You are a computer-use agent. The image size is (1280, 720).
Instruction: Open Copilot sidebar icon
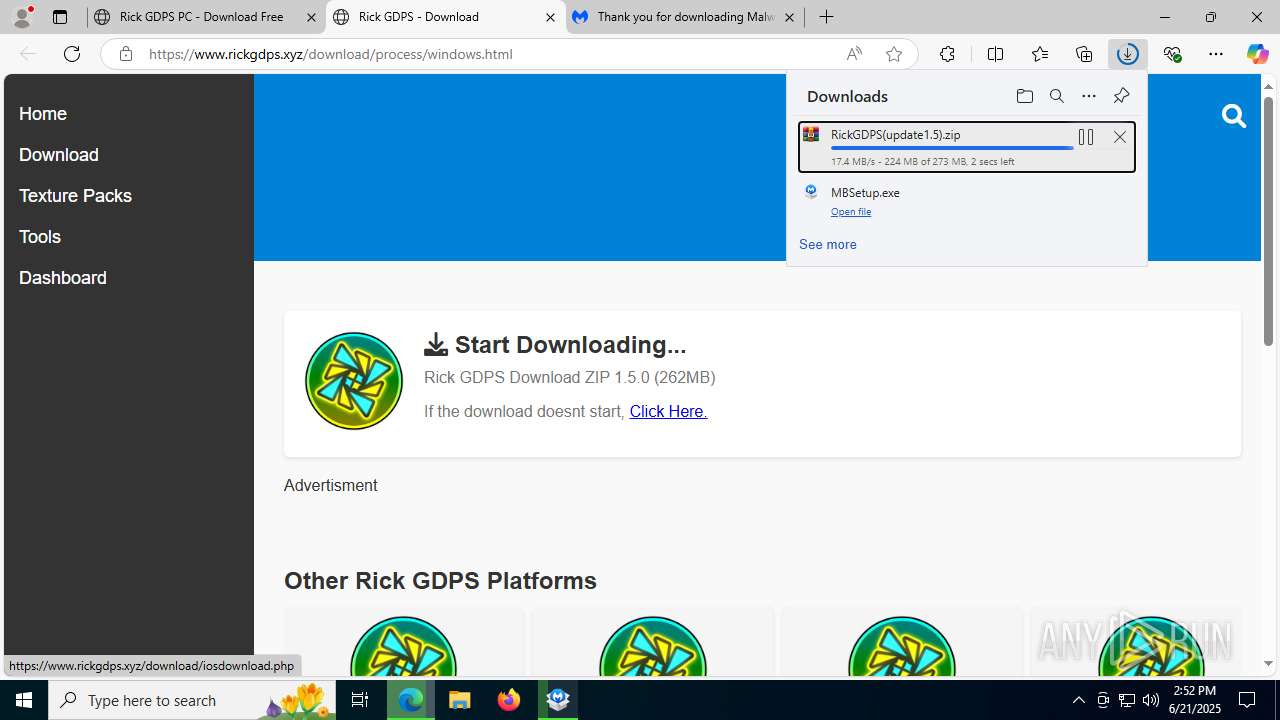pos(1257,54)
